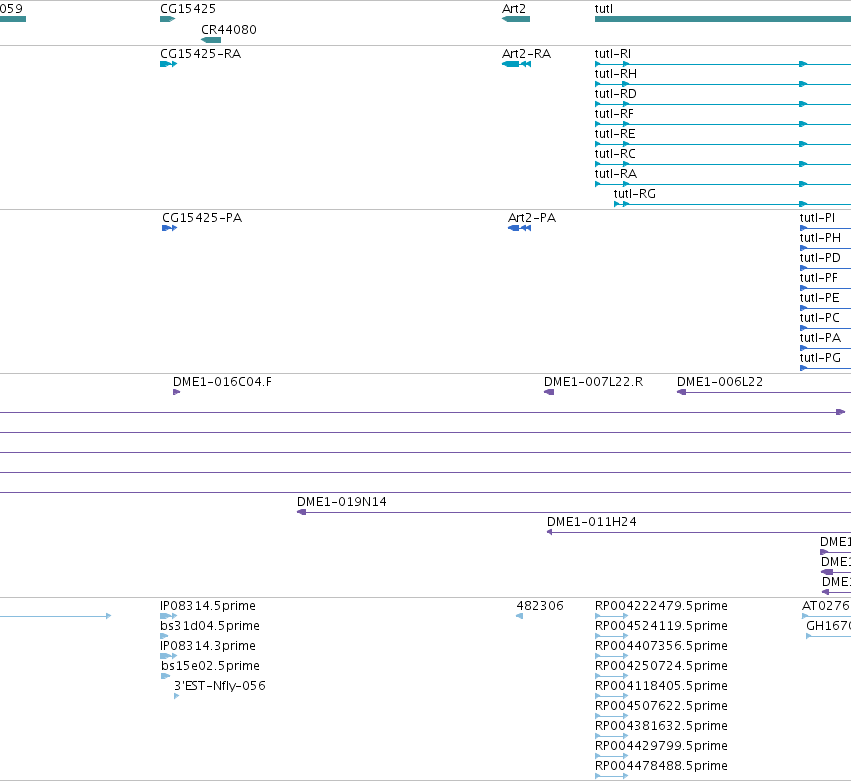Screen dimensions: 851x781
Task: Select the CG15425 gene label
Action: [188, 9]
